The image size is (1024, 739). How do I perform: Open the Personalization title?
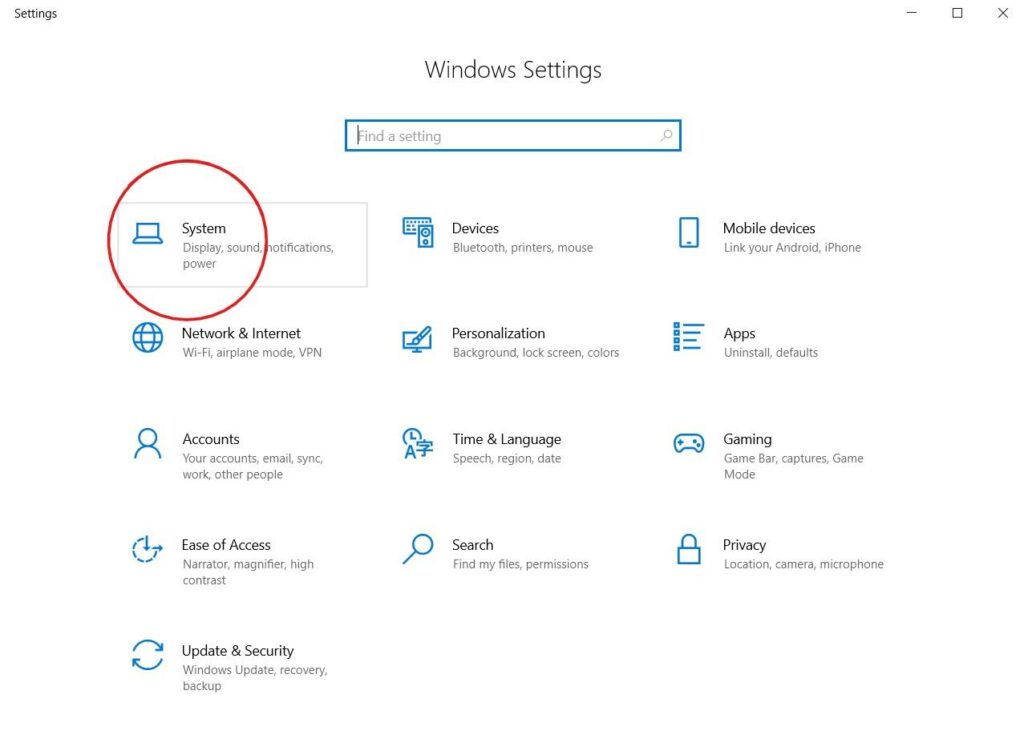coord(498,334)
